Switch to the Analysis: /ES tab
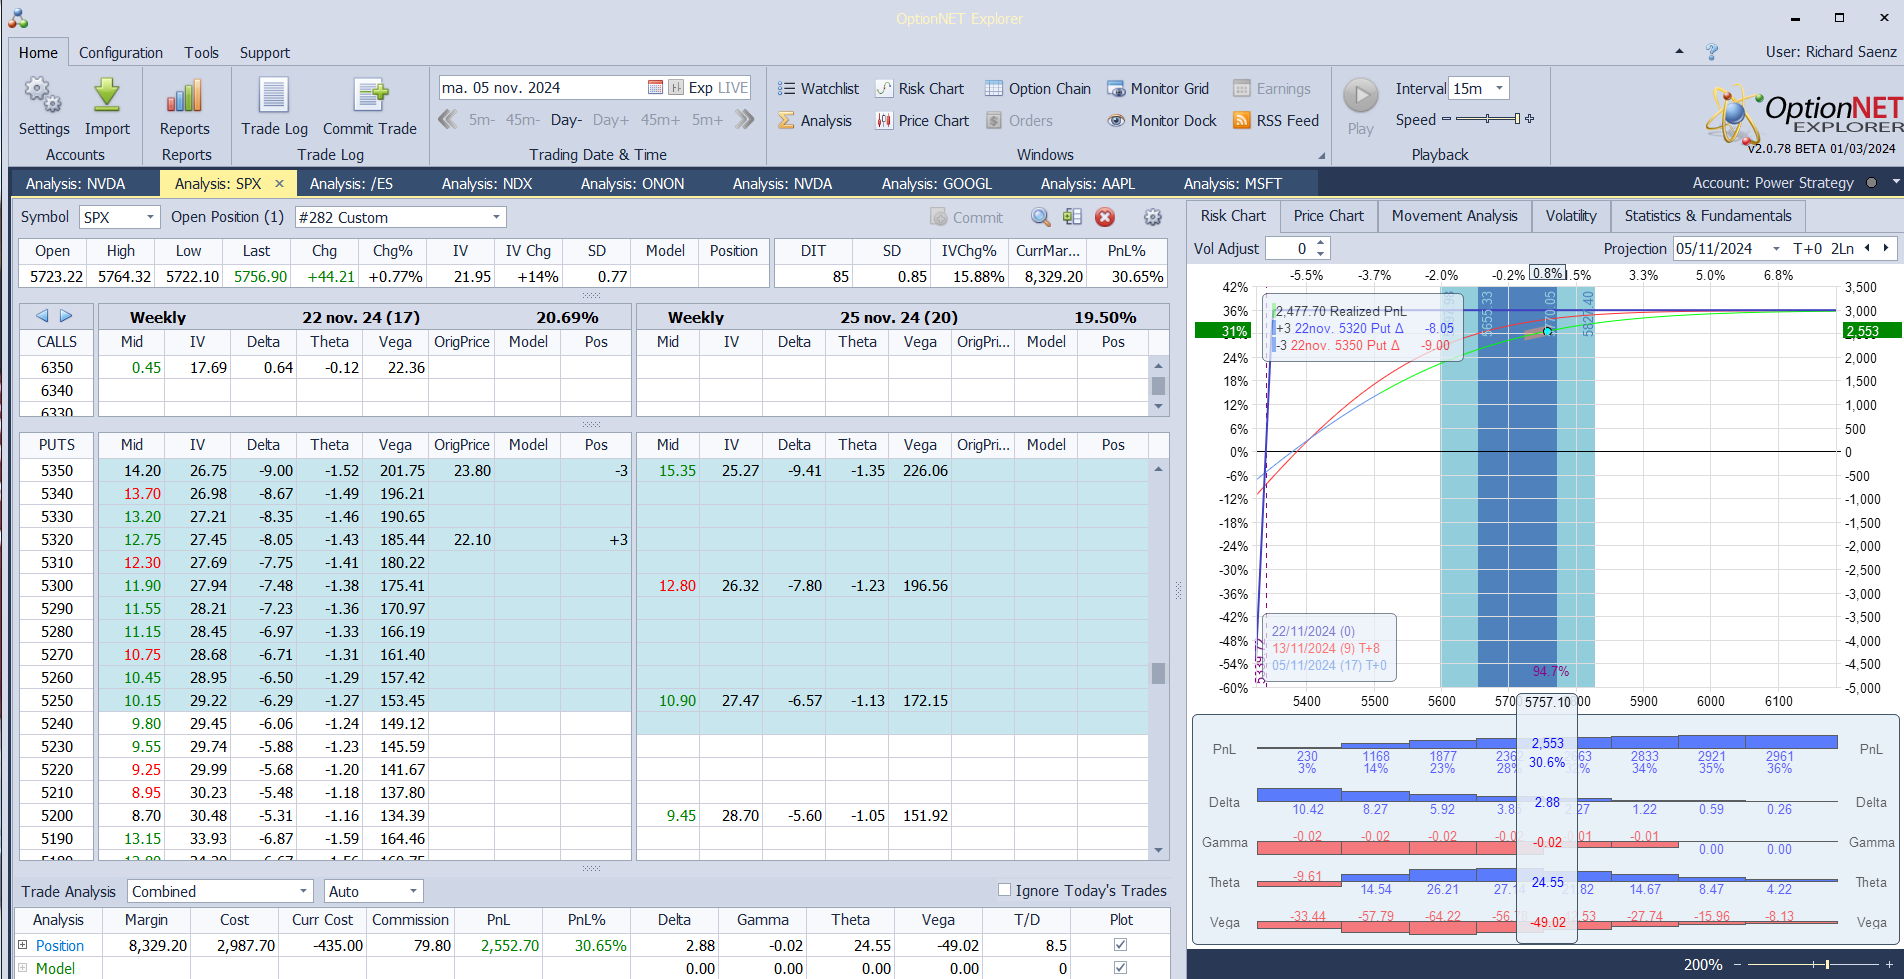 (351, 184)
